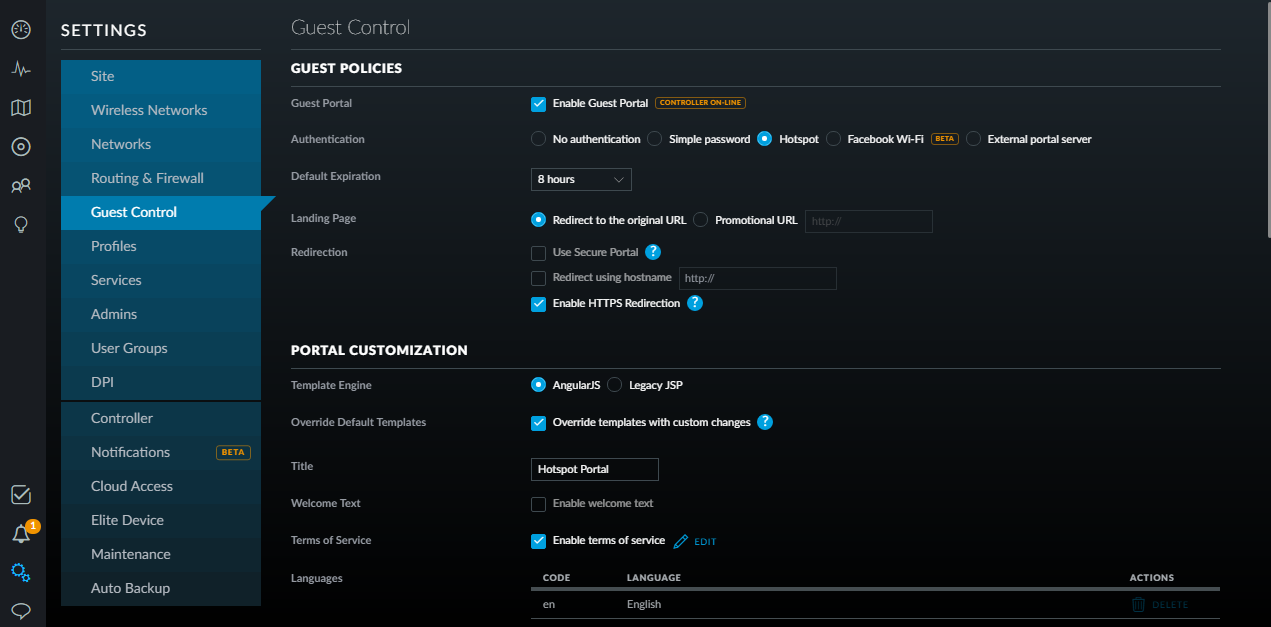This screenshot has width=1271, height=627.
Task: Select Simple password authentication
Action: point(654,139)
